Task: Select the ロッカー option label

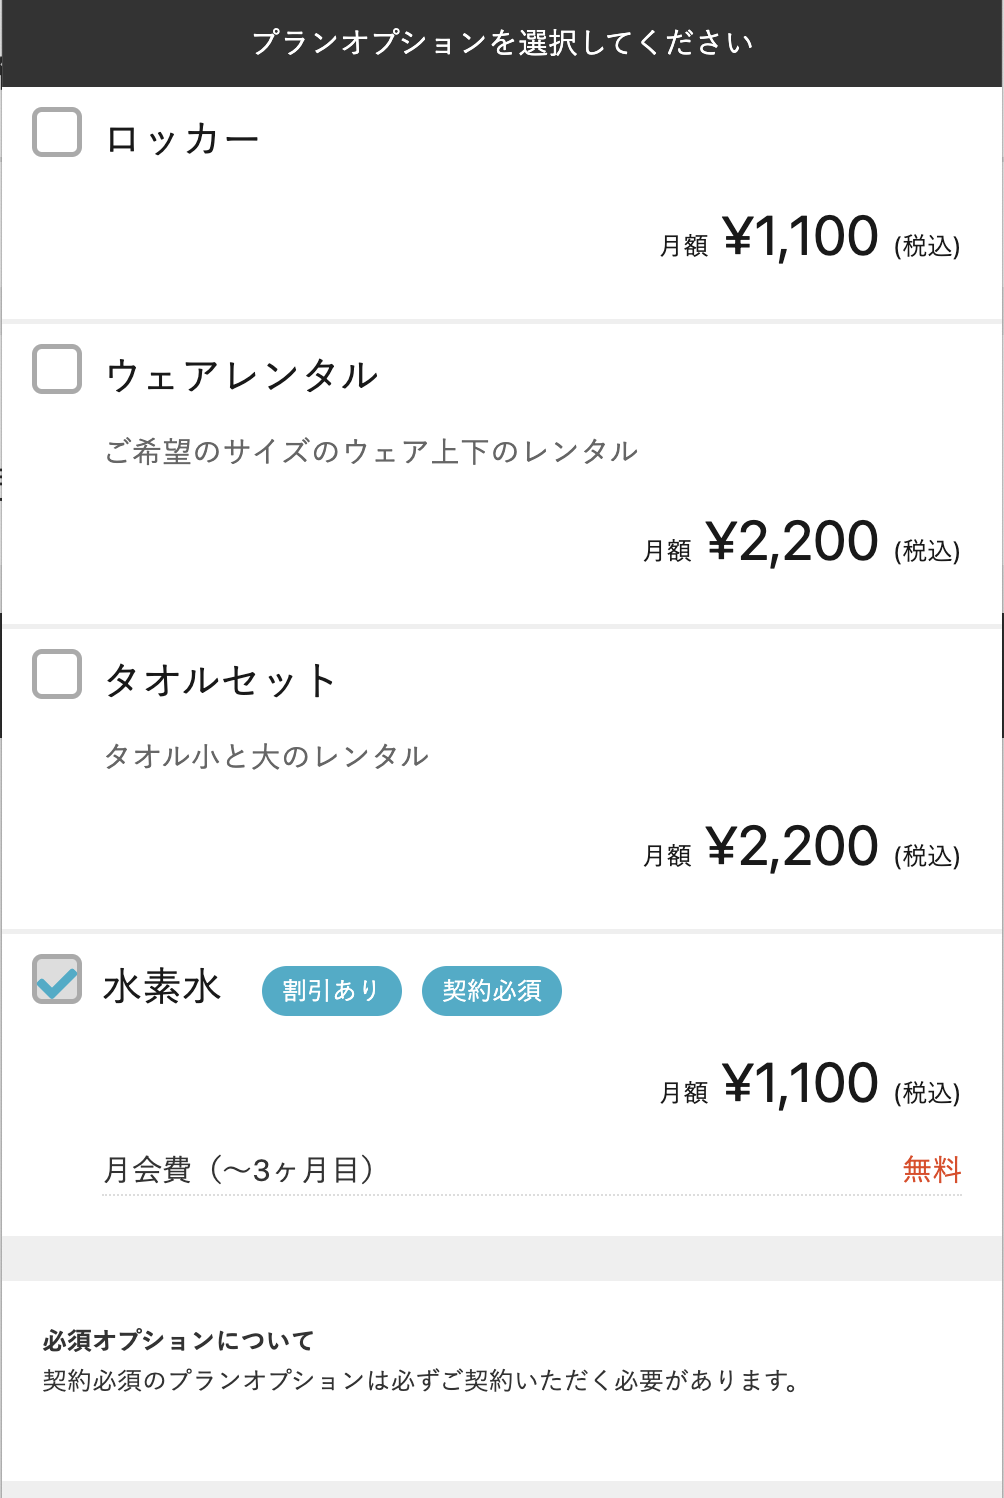Action: (182, 139)
